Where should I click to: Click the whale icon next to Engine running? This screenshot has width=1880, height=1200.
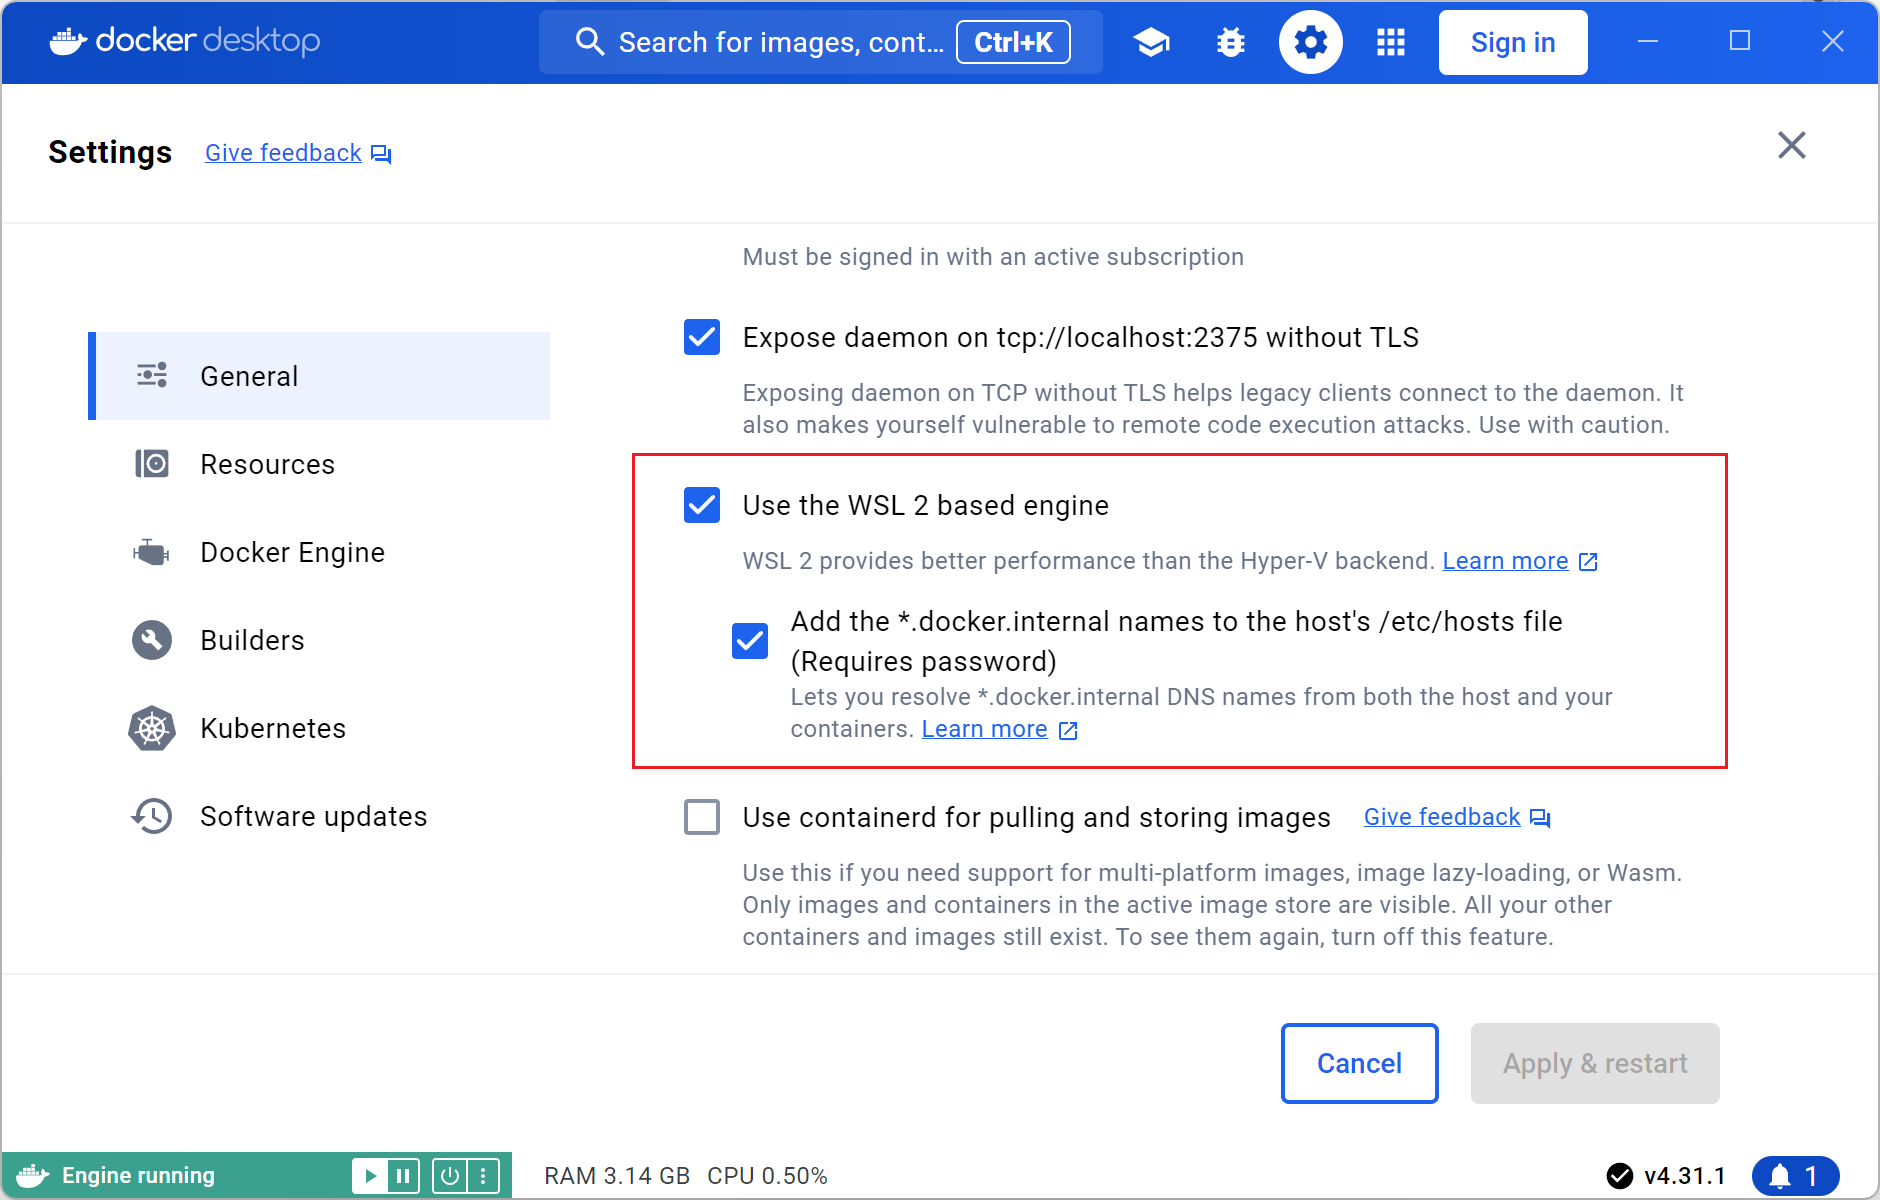tap(33, 1176)
